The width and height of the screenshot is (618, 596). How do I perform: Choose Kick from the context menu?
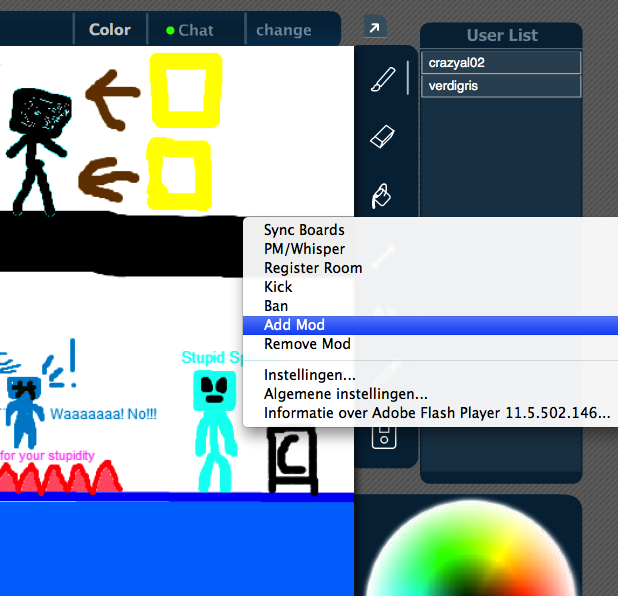coord(278,287)
